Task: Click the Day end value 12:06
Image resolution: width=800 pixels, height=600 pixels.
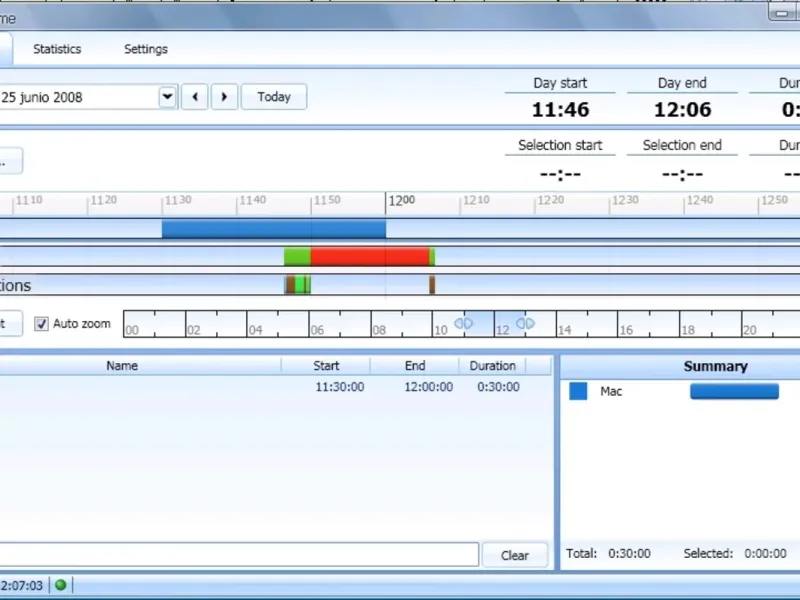Action: tap(682, 110)
